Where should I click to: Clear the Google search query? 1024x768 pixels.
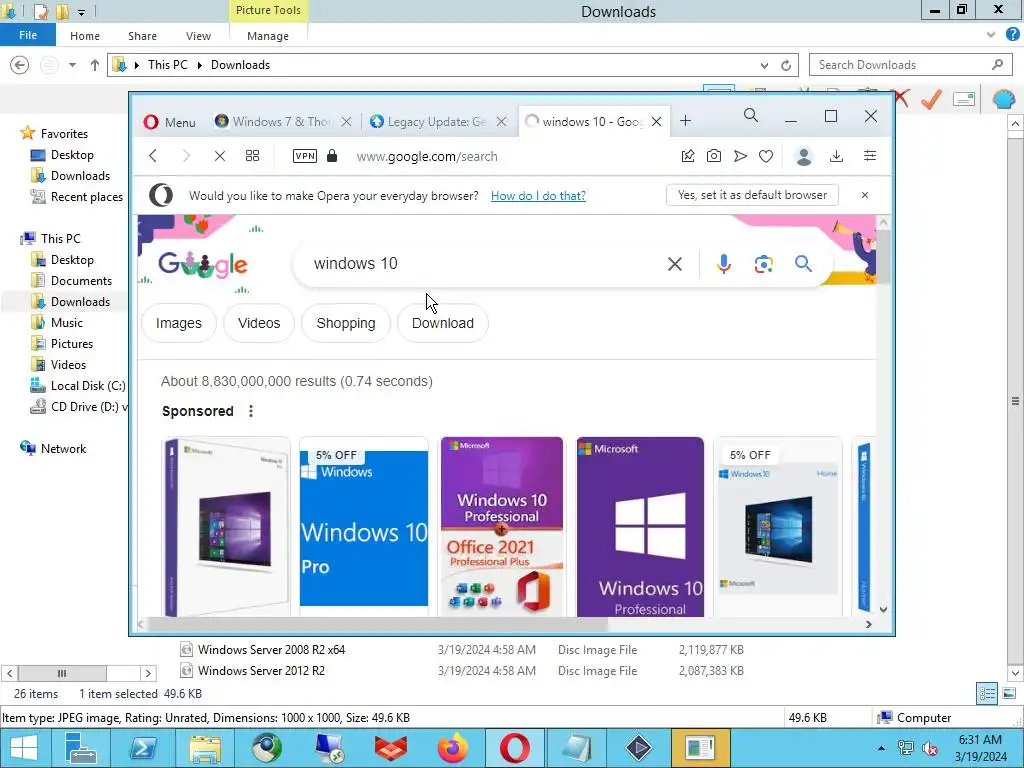point(675,264)
